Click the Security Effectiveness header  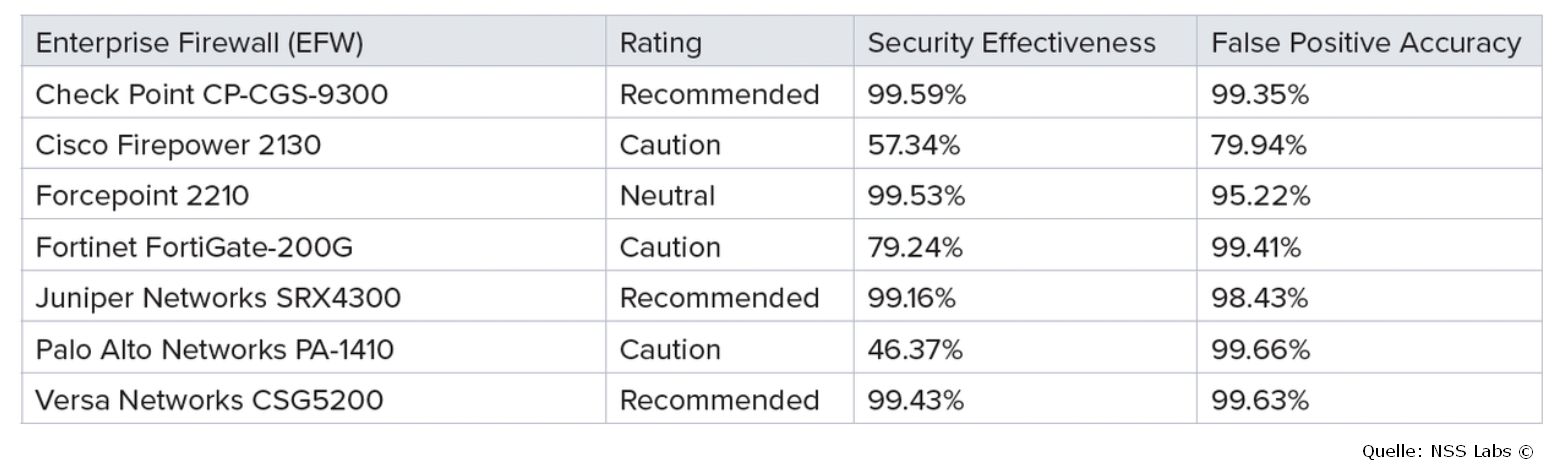point(1011,43)
